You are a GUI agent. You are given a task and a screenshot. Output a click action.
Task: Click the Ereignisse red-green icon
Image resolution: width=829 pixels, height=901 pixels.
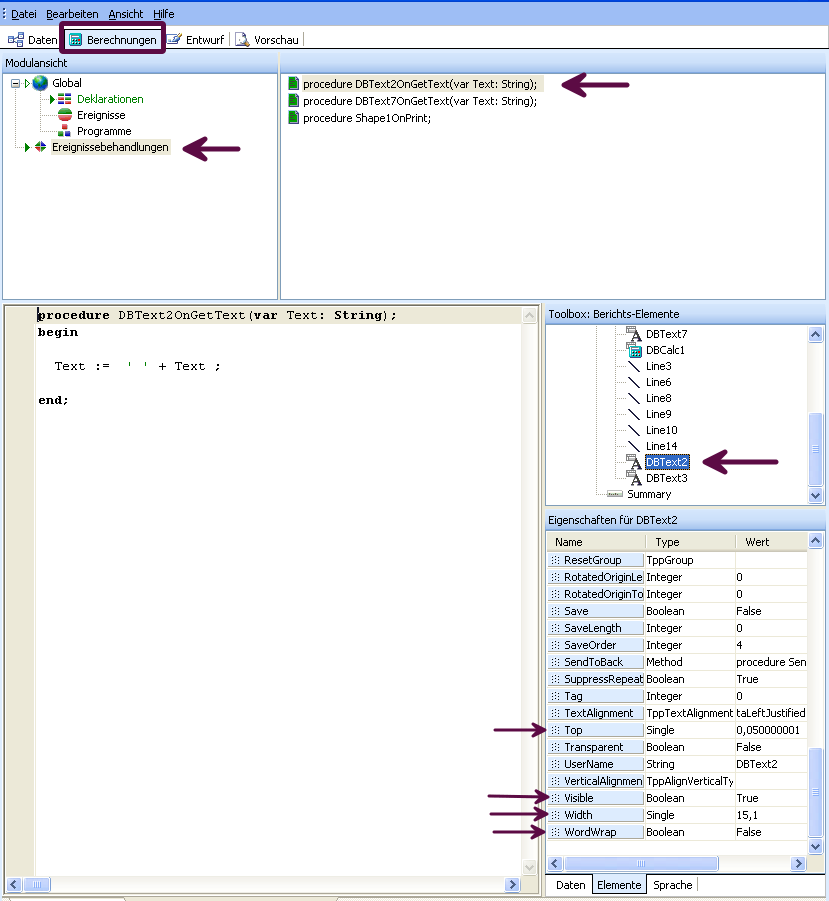point(65,115)
